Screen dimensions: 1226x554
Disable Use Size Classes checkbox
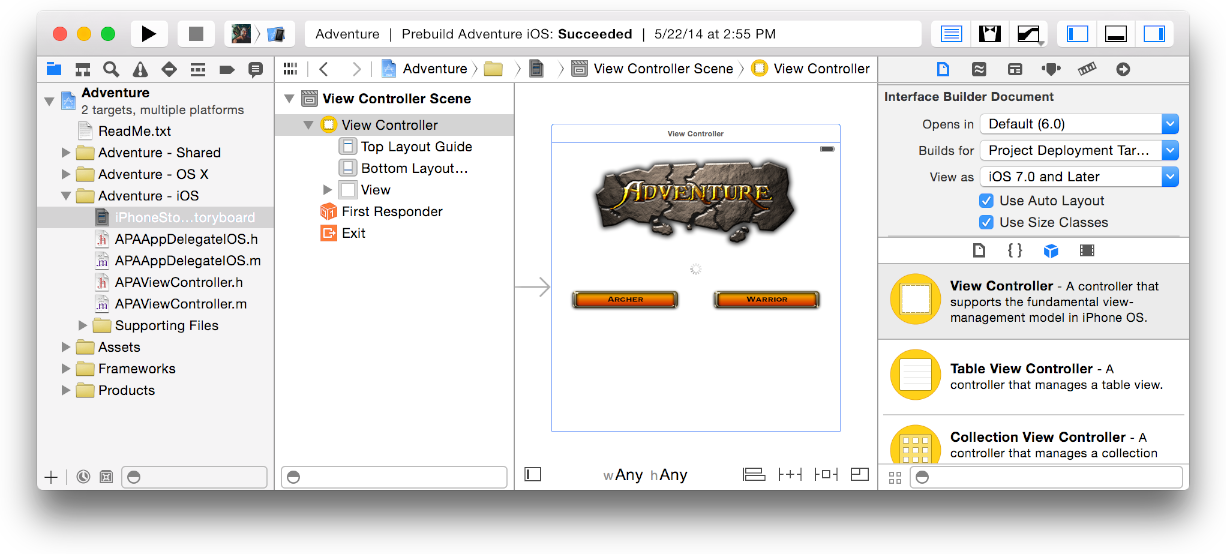(x=986, y=223)
